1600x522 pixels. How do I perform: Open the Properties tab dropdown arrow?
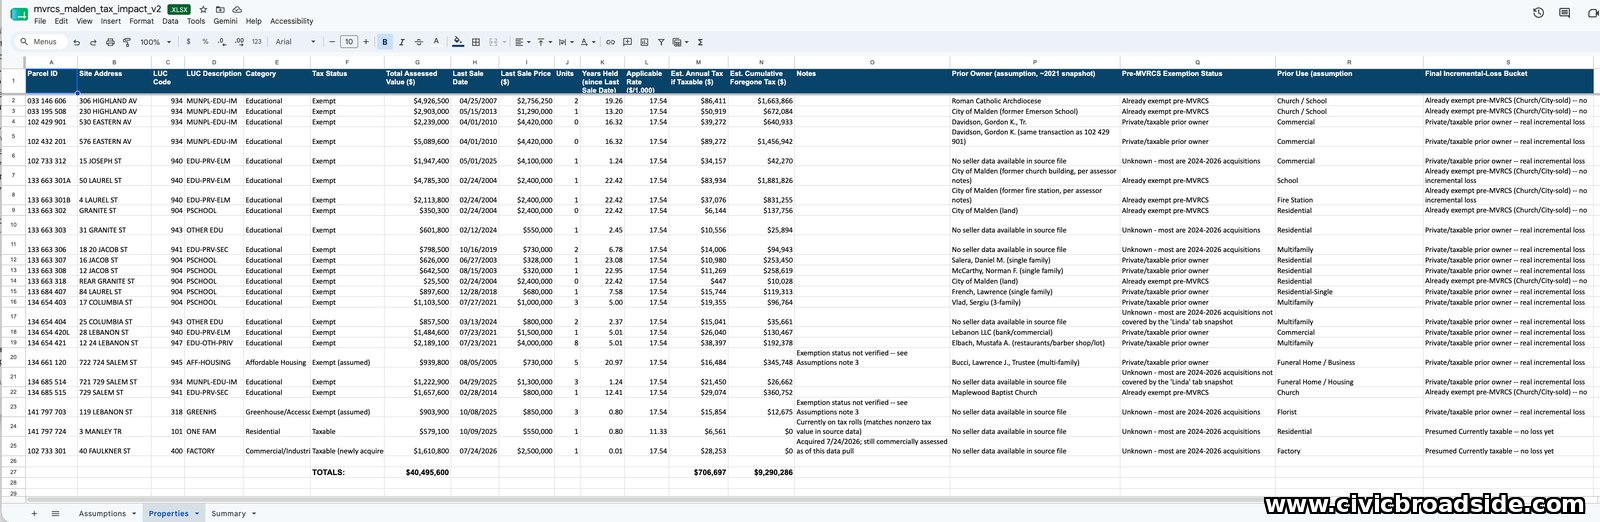pyautogui.click(x=197, y=513)
